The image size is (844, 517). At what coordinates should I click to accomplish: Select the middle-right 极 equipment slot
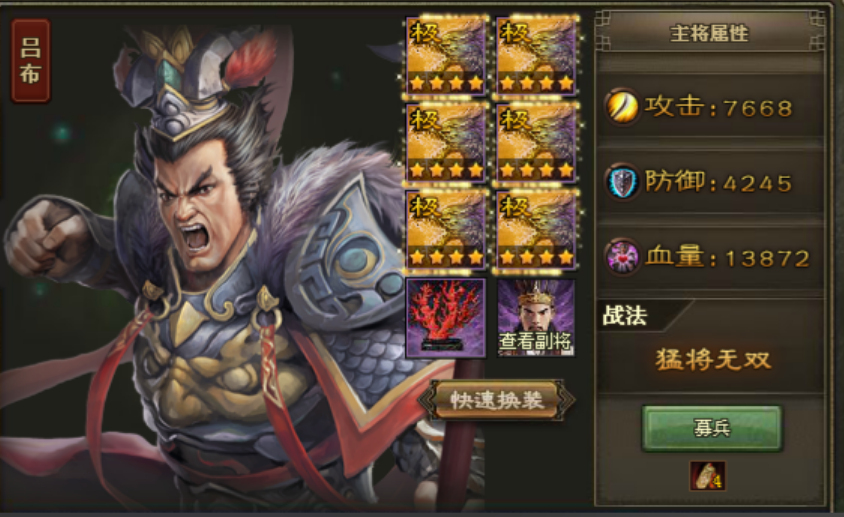point(536,143)
